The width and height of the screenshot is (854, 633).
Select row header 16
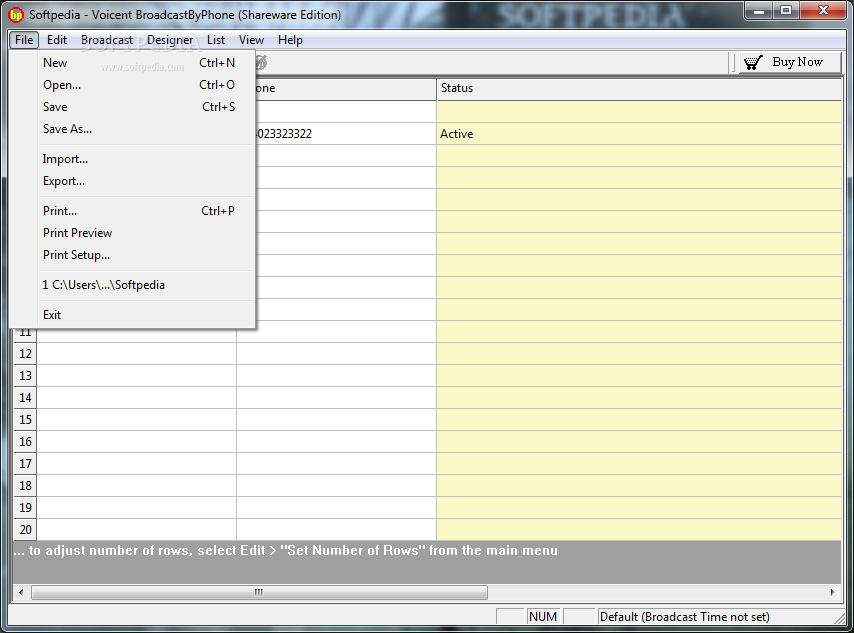25,441
